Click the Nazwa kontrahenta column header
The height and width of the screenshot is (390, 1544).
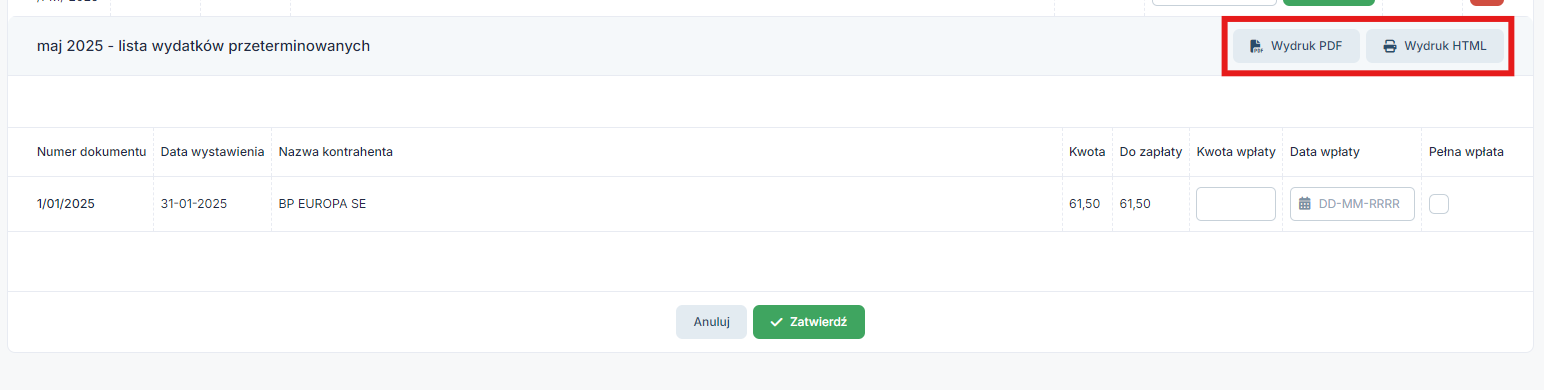(x=336, y=152)
